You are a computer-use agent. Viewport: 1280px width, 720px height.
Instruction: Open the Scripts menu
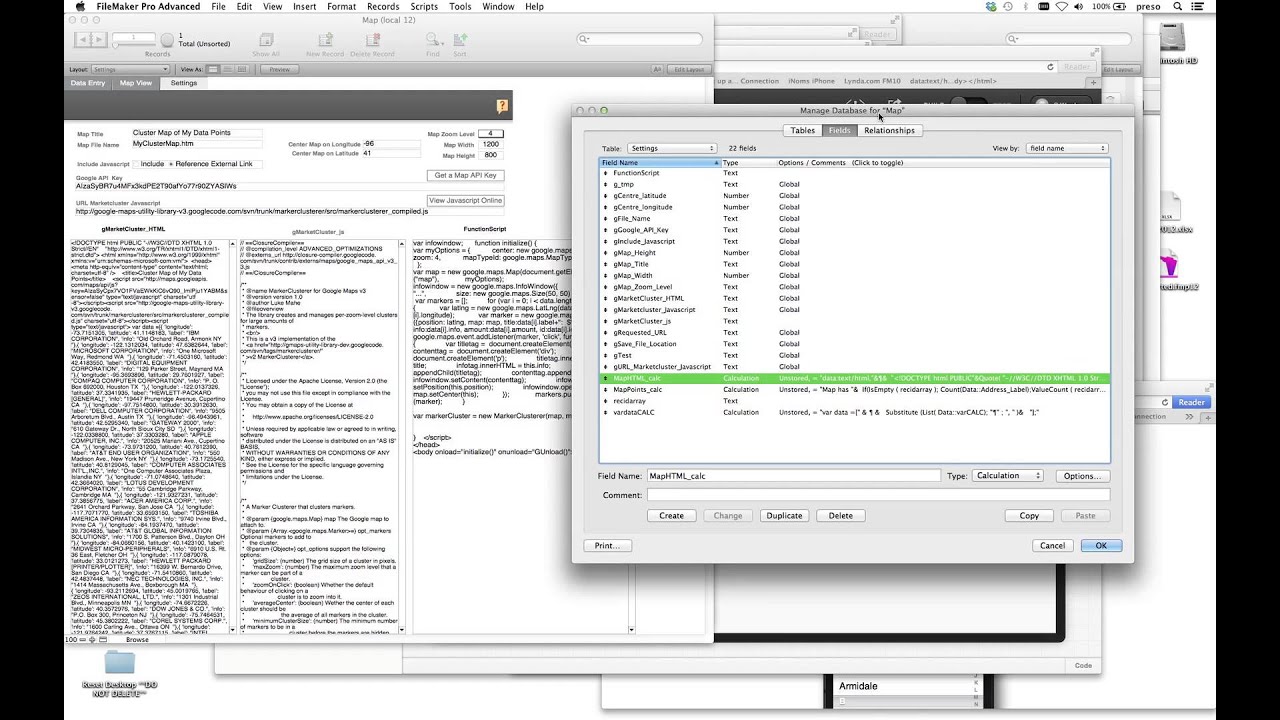click(424, 7)
